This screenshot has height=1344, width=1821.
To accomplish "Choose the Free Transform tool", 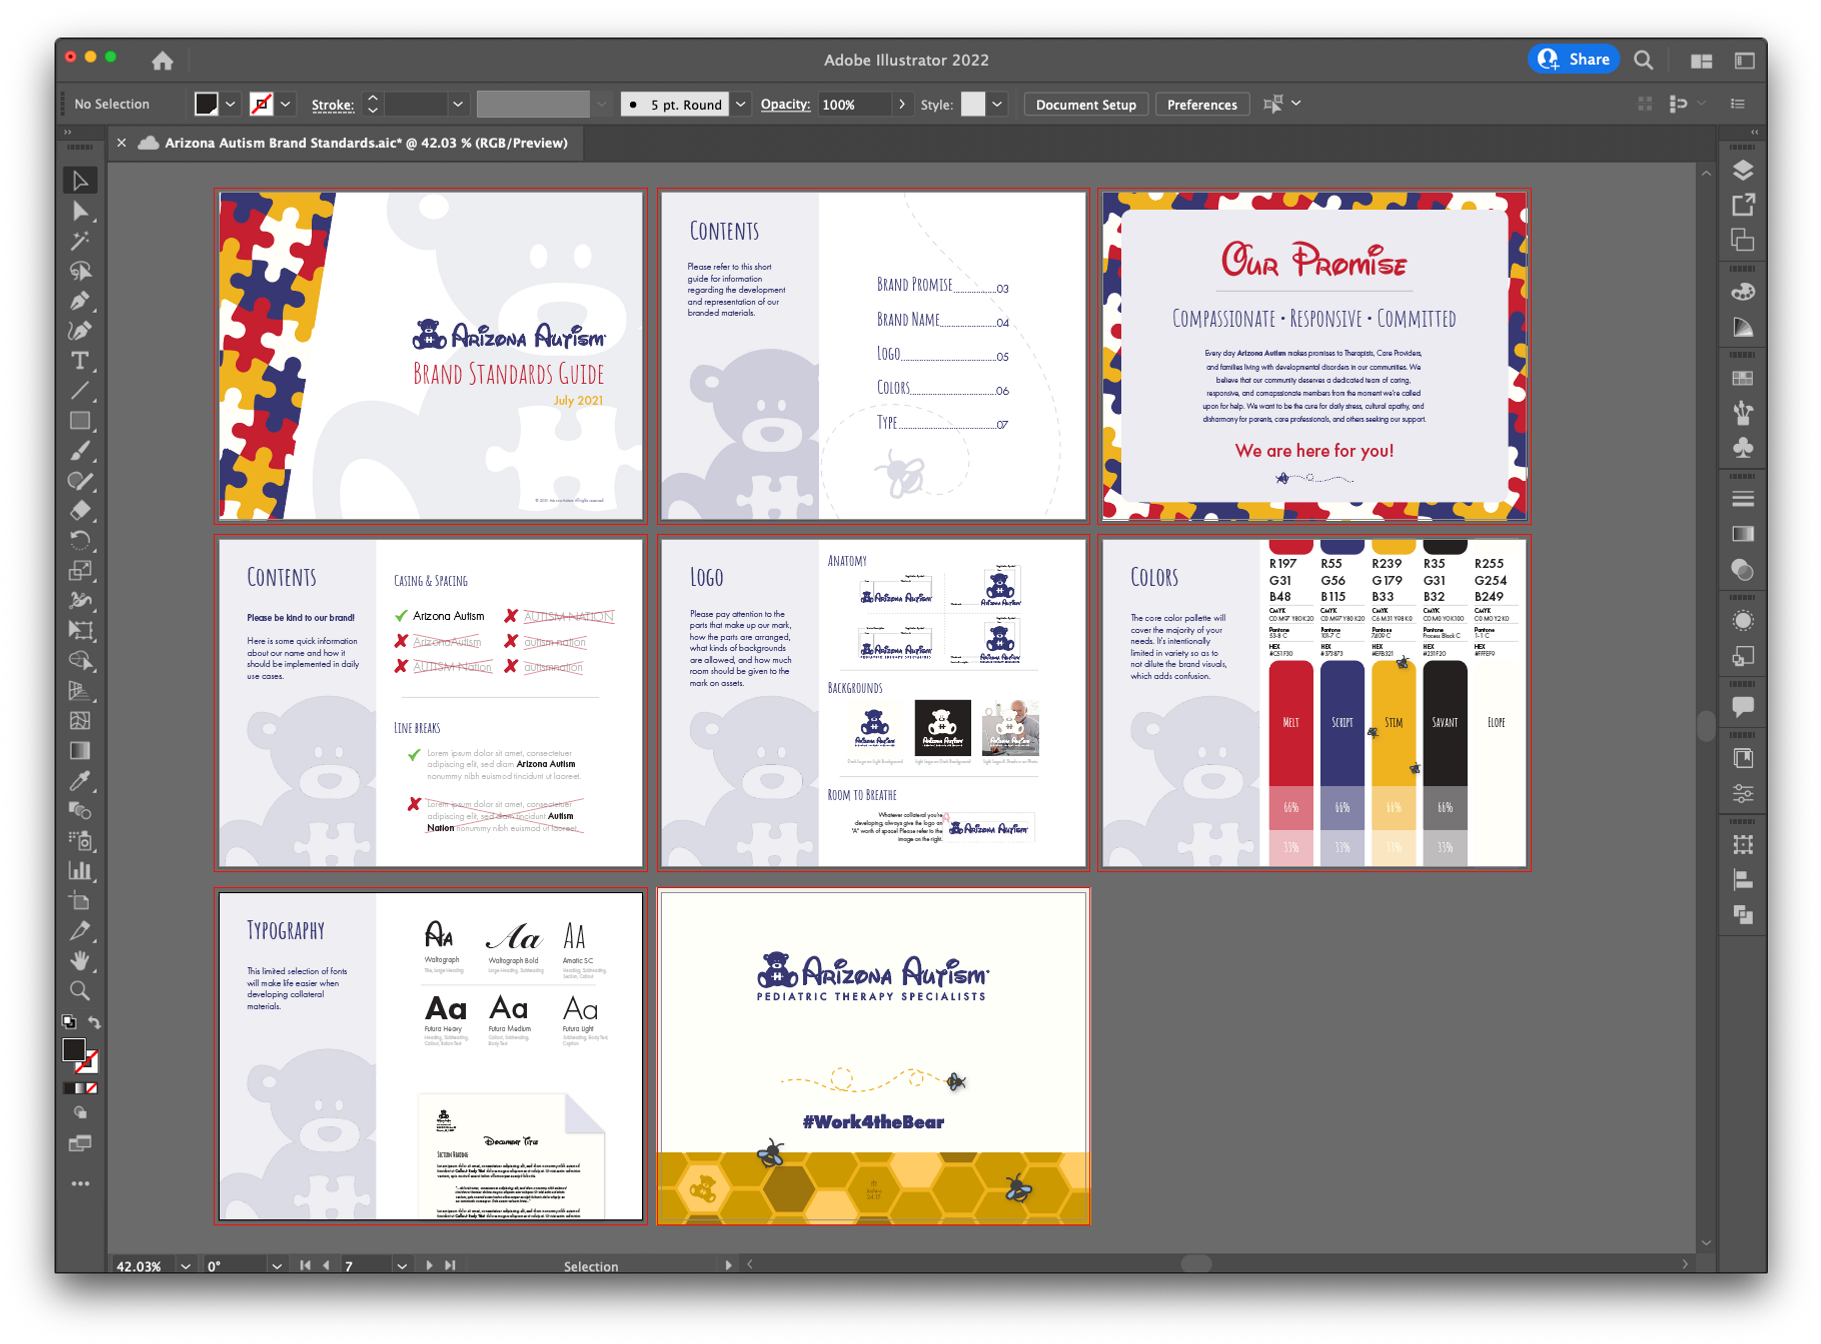I will [x=80, y=631].
